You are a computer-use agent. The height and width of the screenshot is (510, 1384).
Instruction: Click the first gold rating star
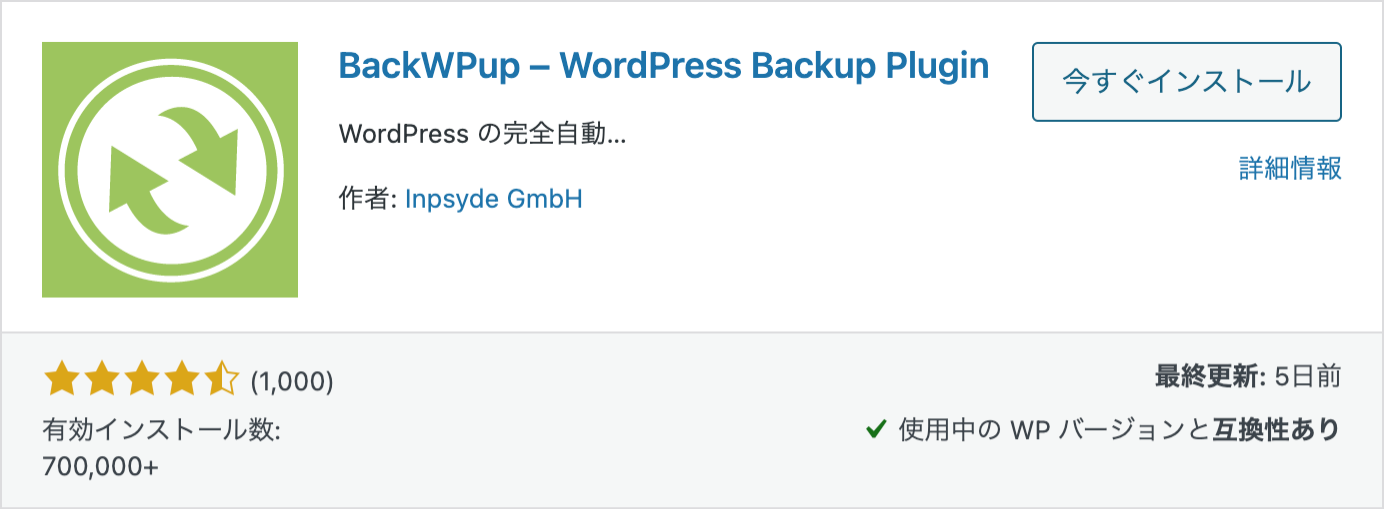(x=62, y=380)
